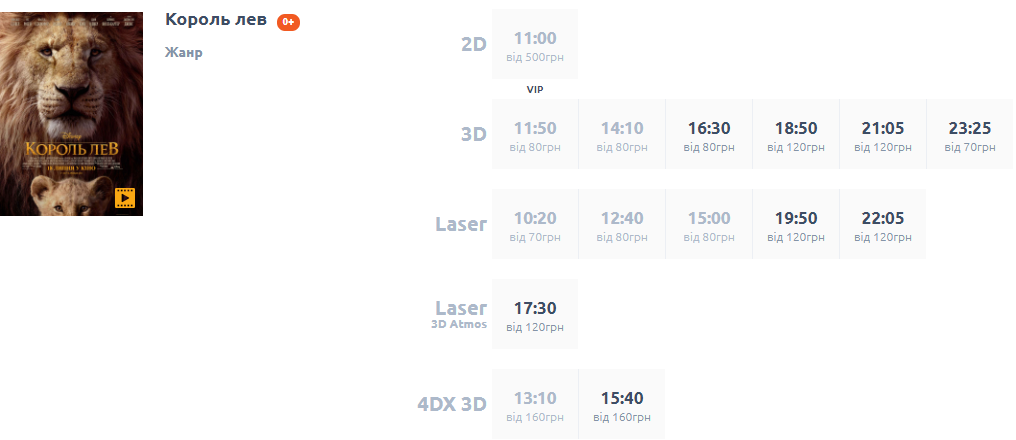The image size is (1016, 440).
Task: Choose Laser 3D Atmos 17:30 showtime
Action: coord(535,315)
